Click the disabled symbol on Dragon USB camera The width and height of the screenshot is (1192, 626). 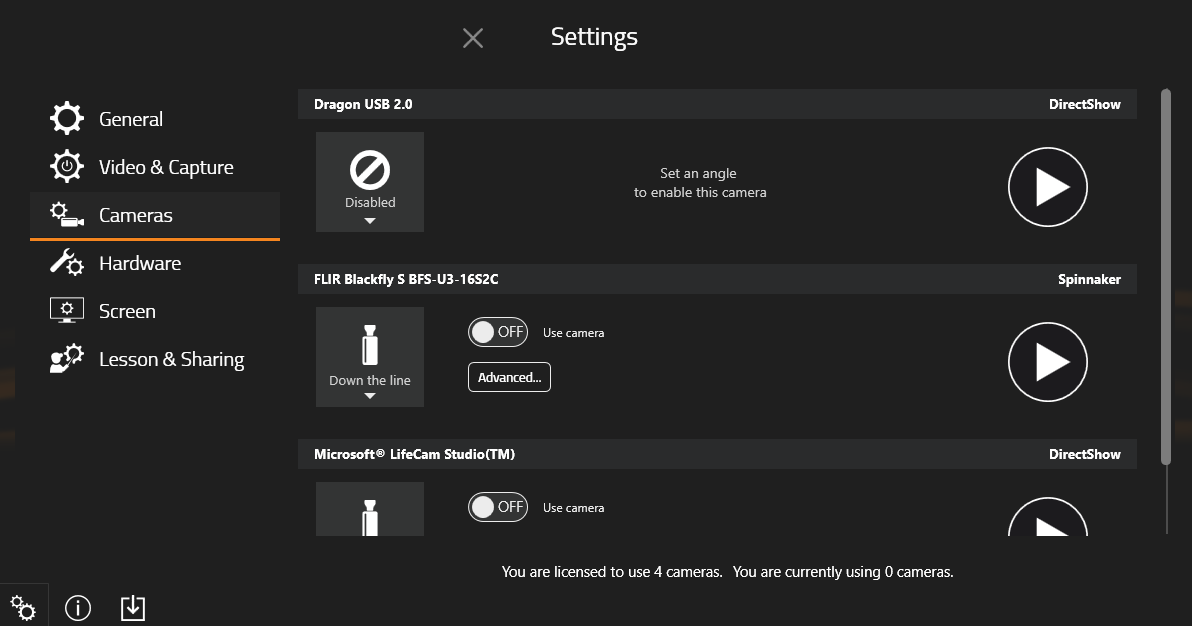[x=369, y=170]
